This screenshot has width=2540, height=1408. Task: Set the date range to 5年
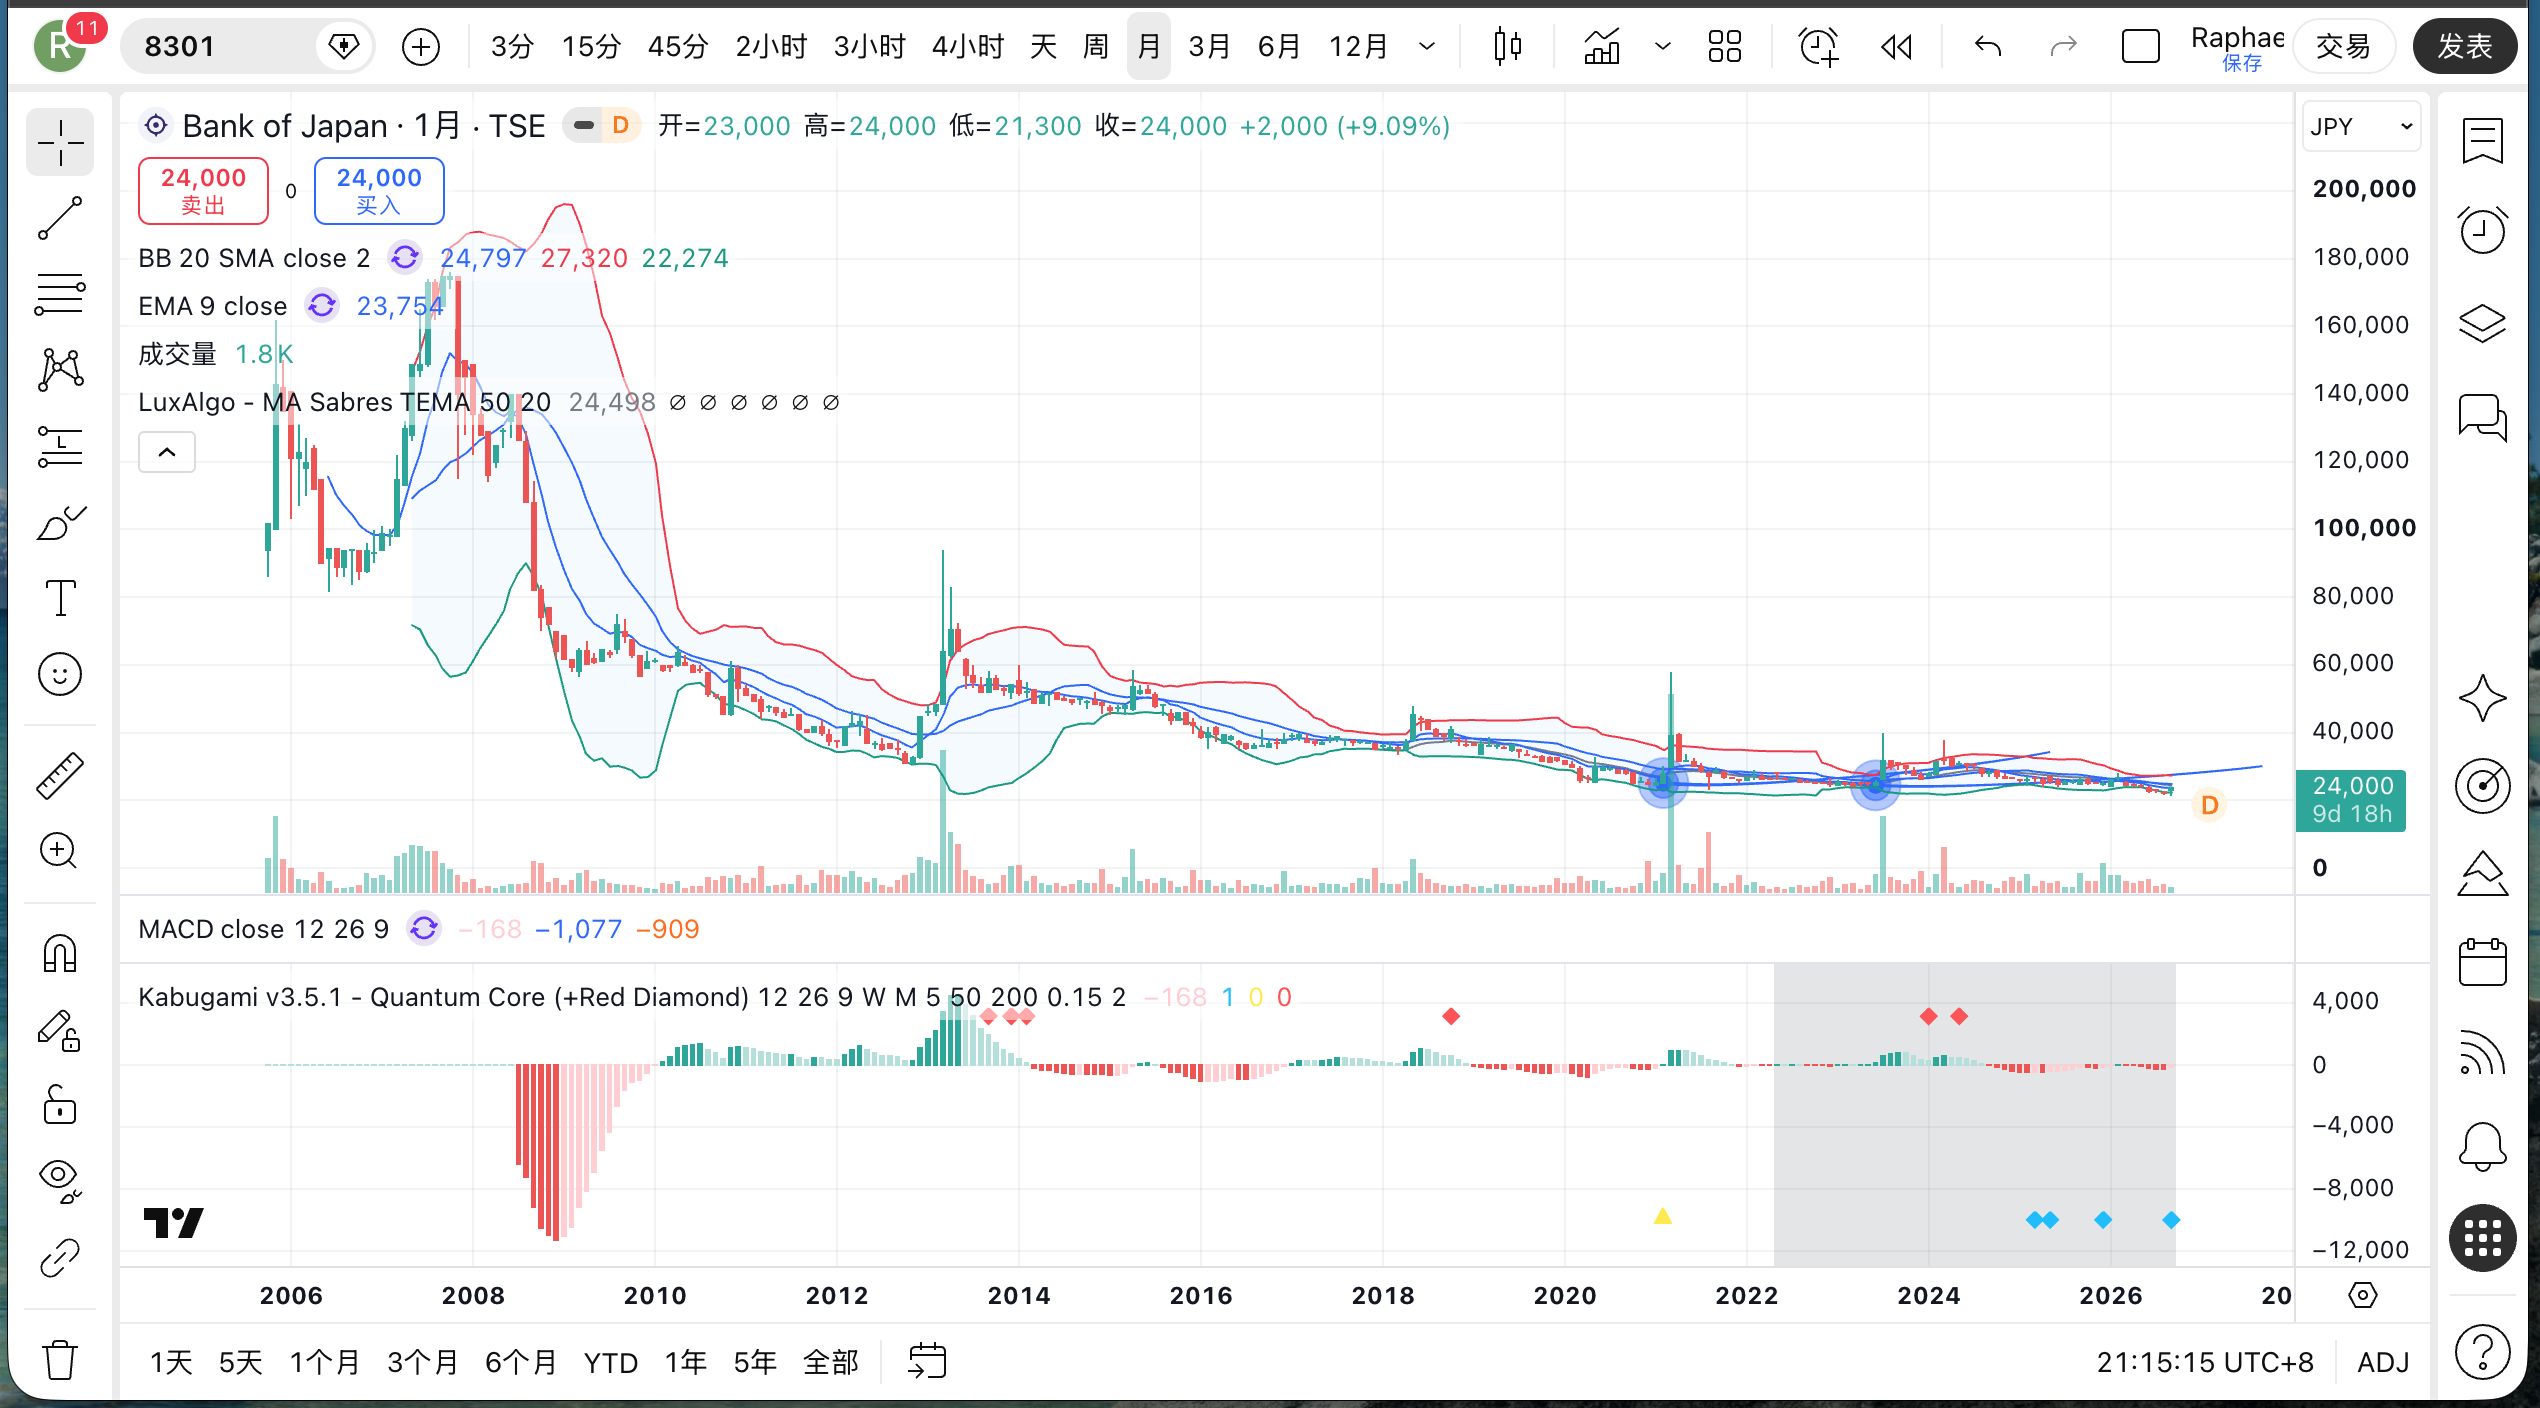click(x=755, y=1362)
